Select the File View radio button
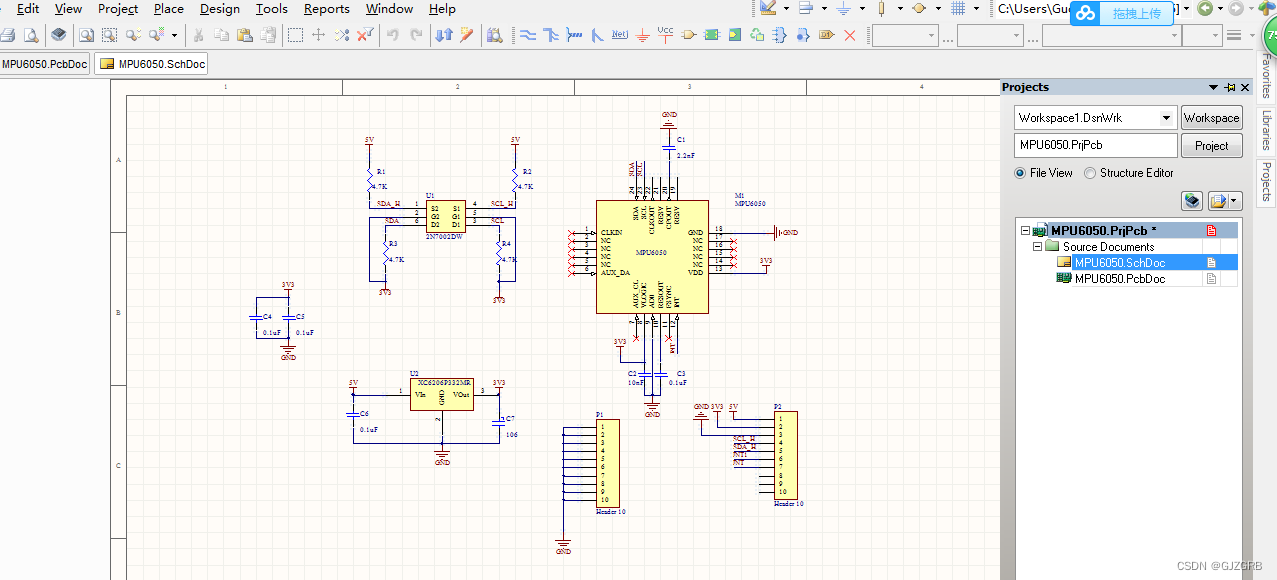 [1020, 173]
